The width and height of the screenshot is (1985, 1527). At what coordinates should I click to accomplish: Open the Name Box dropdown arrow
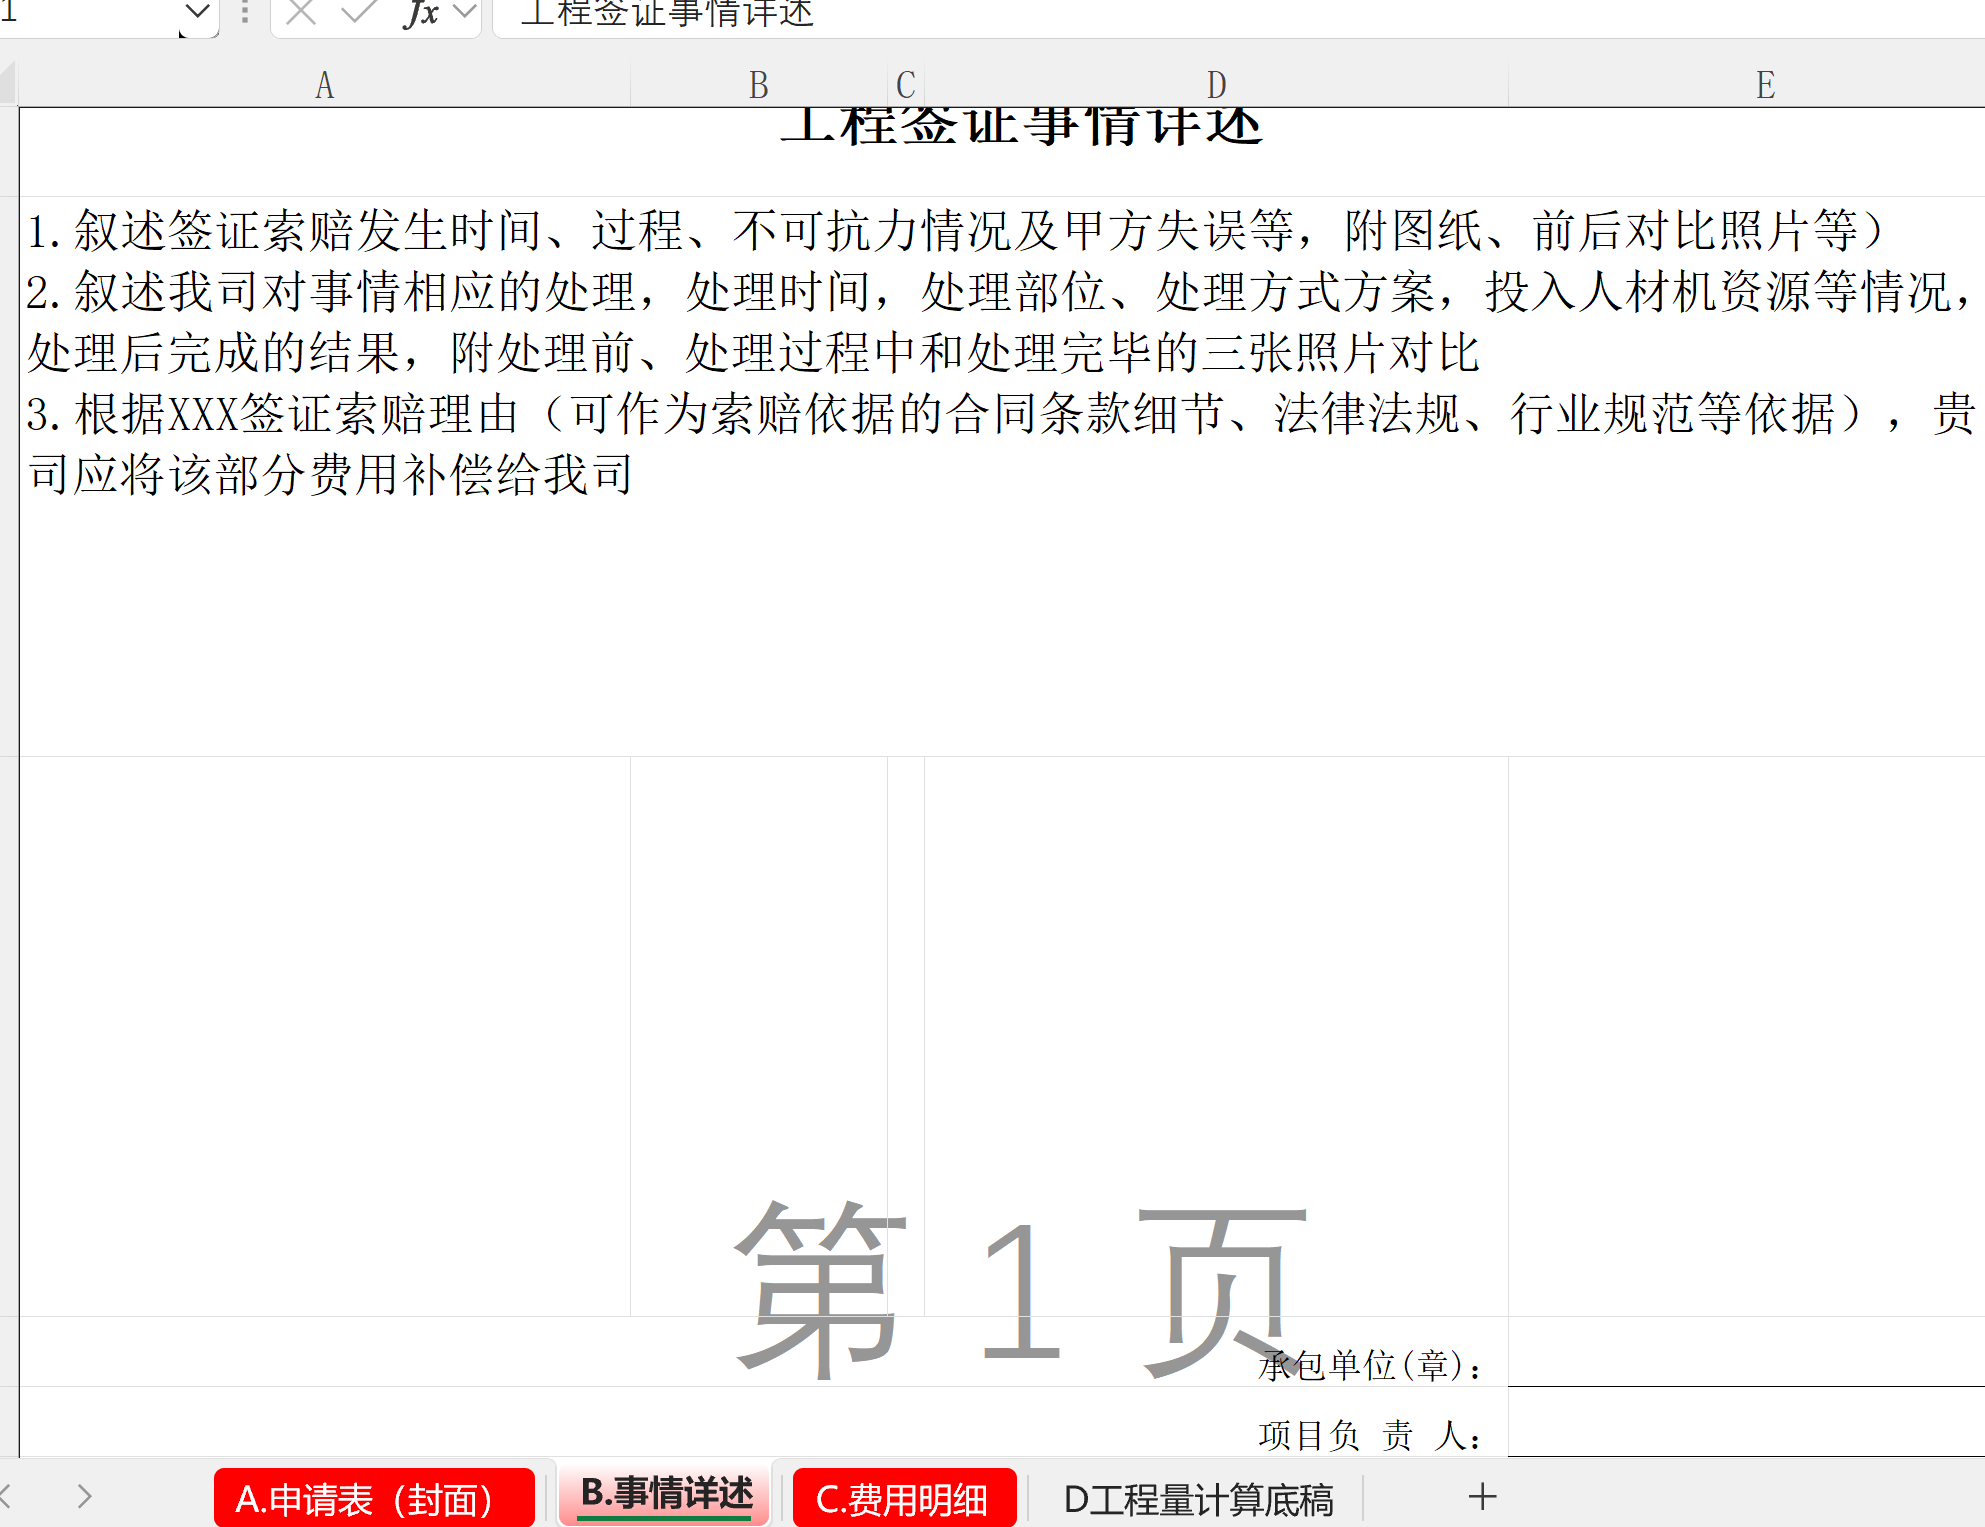(x=198, y=13)
